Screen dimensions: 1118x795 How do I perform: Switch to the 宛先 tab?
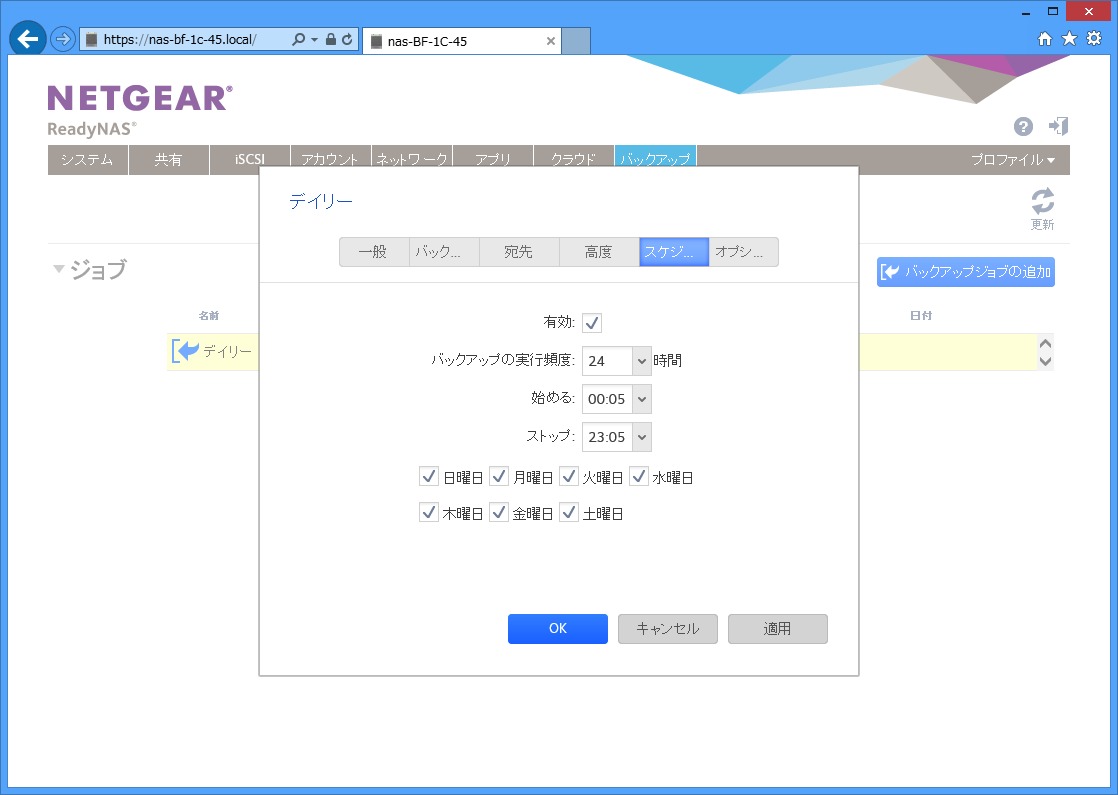519,252
